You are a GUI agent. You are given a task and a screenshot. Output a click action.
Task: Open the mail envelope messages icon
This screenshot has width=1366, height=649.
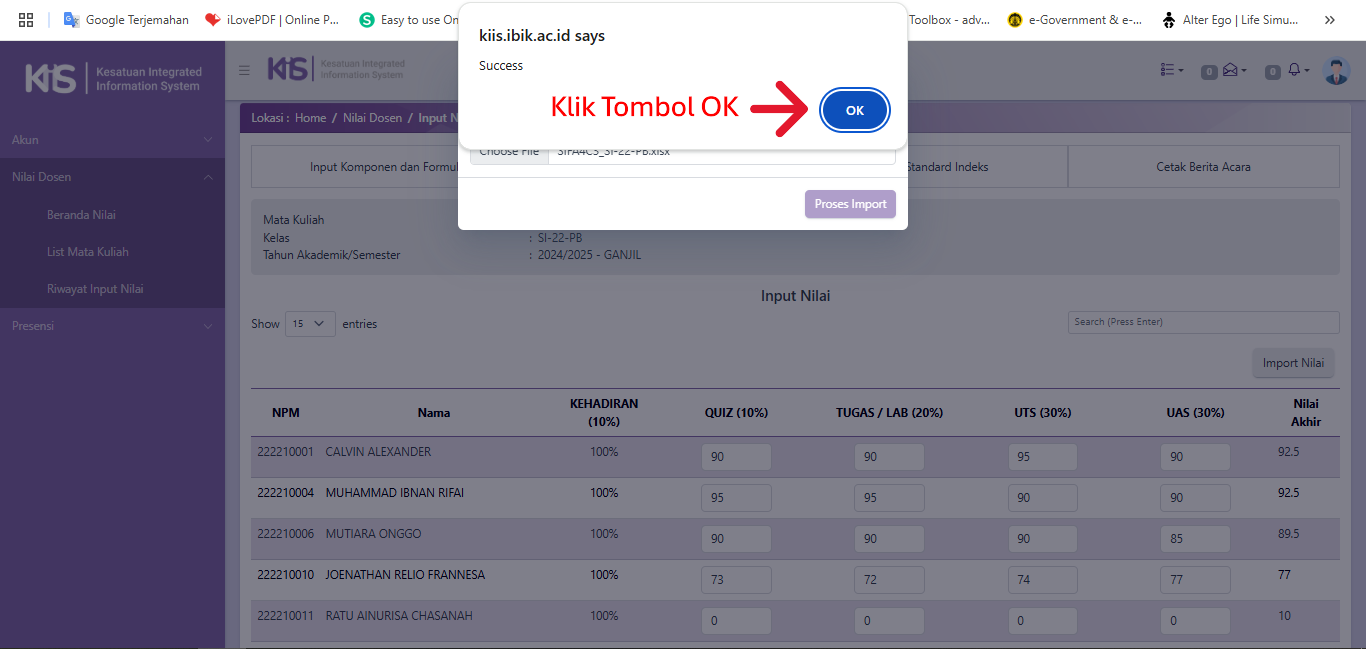pyautogui.click(x=1231, y=70)
